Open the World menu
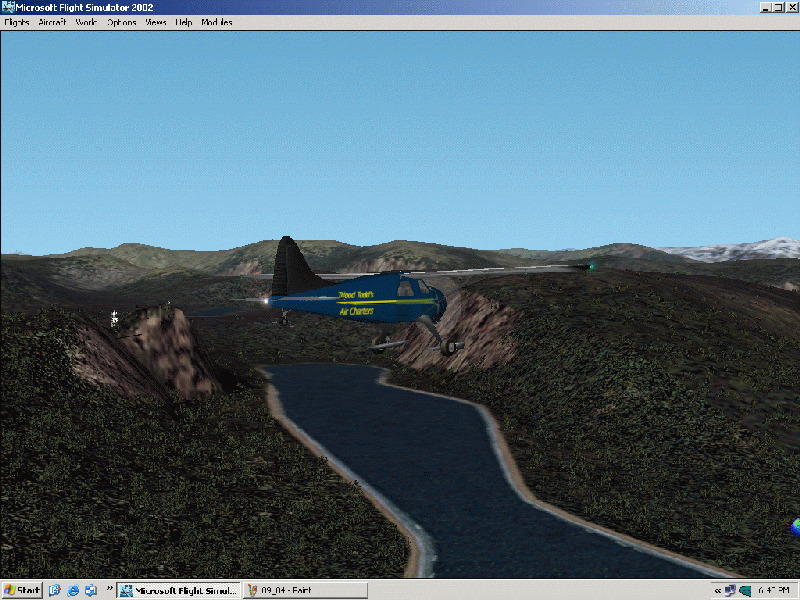This screenshot has height=600, width=800. coord(87,22)
